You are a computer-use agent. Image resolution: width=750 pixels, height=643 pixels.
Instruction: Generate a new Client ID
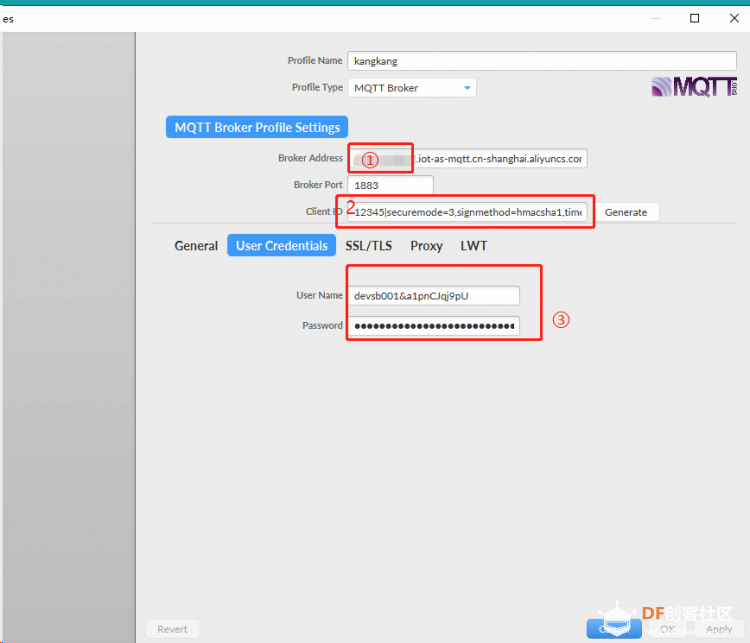tap(626, 212)
